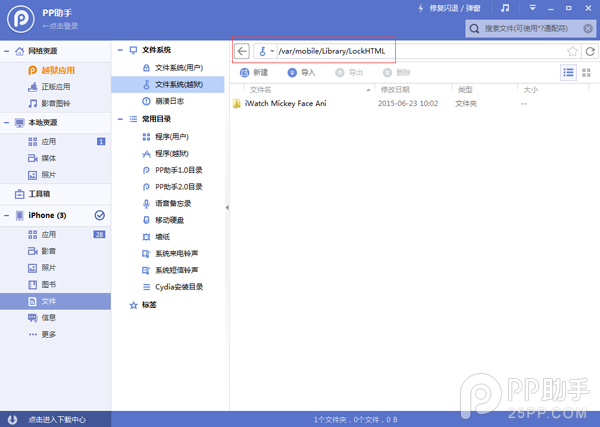
Task: Sort by 修改日期 column header
Action: (x=413, y=90)
